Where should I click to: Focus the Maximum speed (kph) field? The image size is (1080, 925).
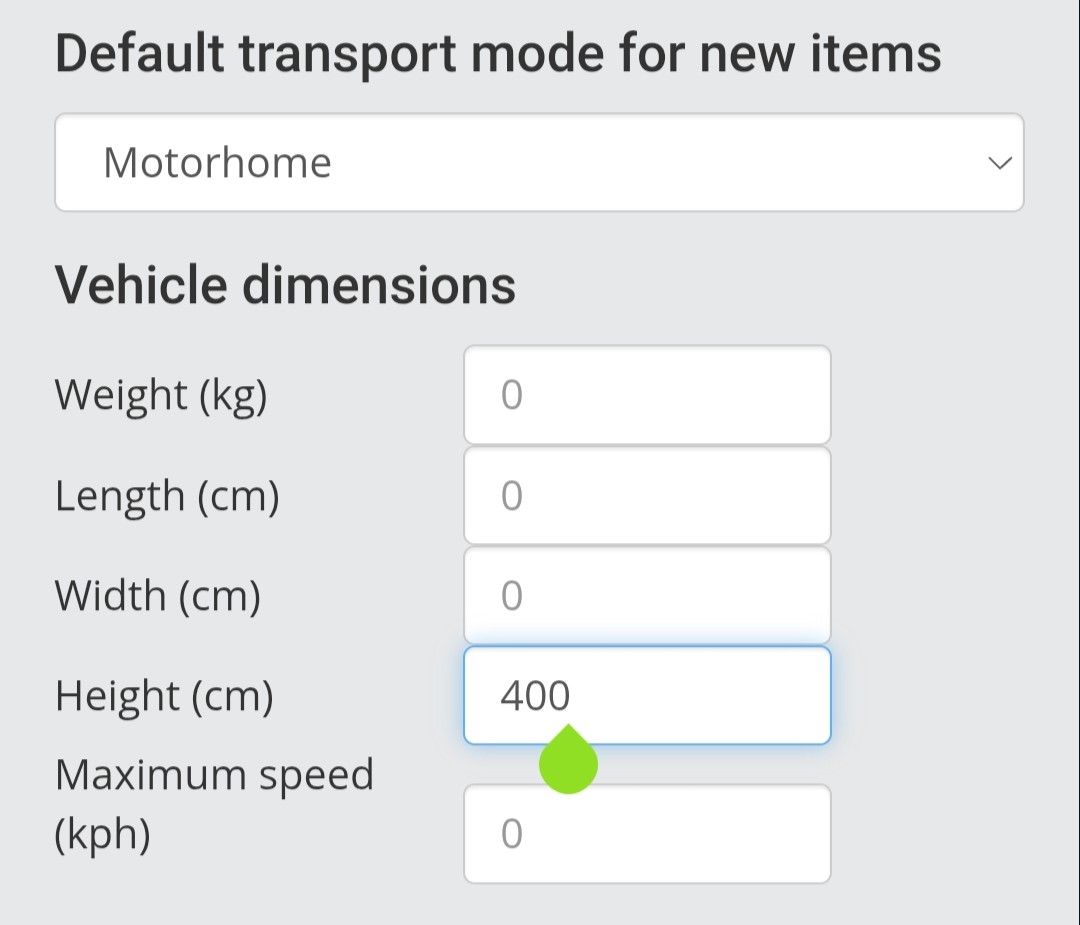pos(646,834)
